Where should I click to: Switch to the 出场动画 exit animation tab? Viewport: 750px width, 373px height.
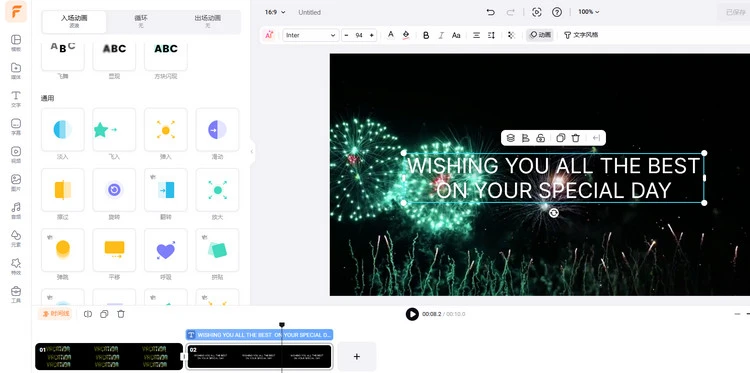coord(208,21)
